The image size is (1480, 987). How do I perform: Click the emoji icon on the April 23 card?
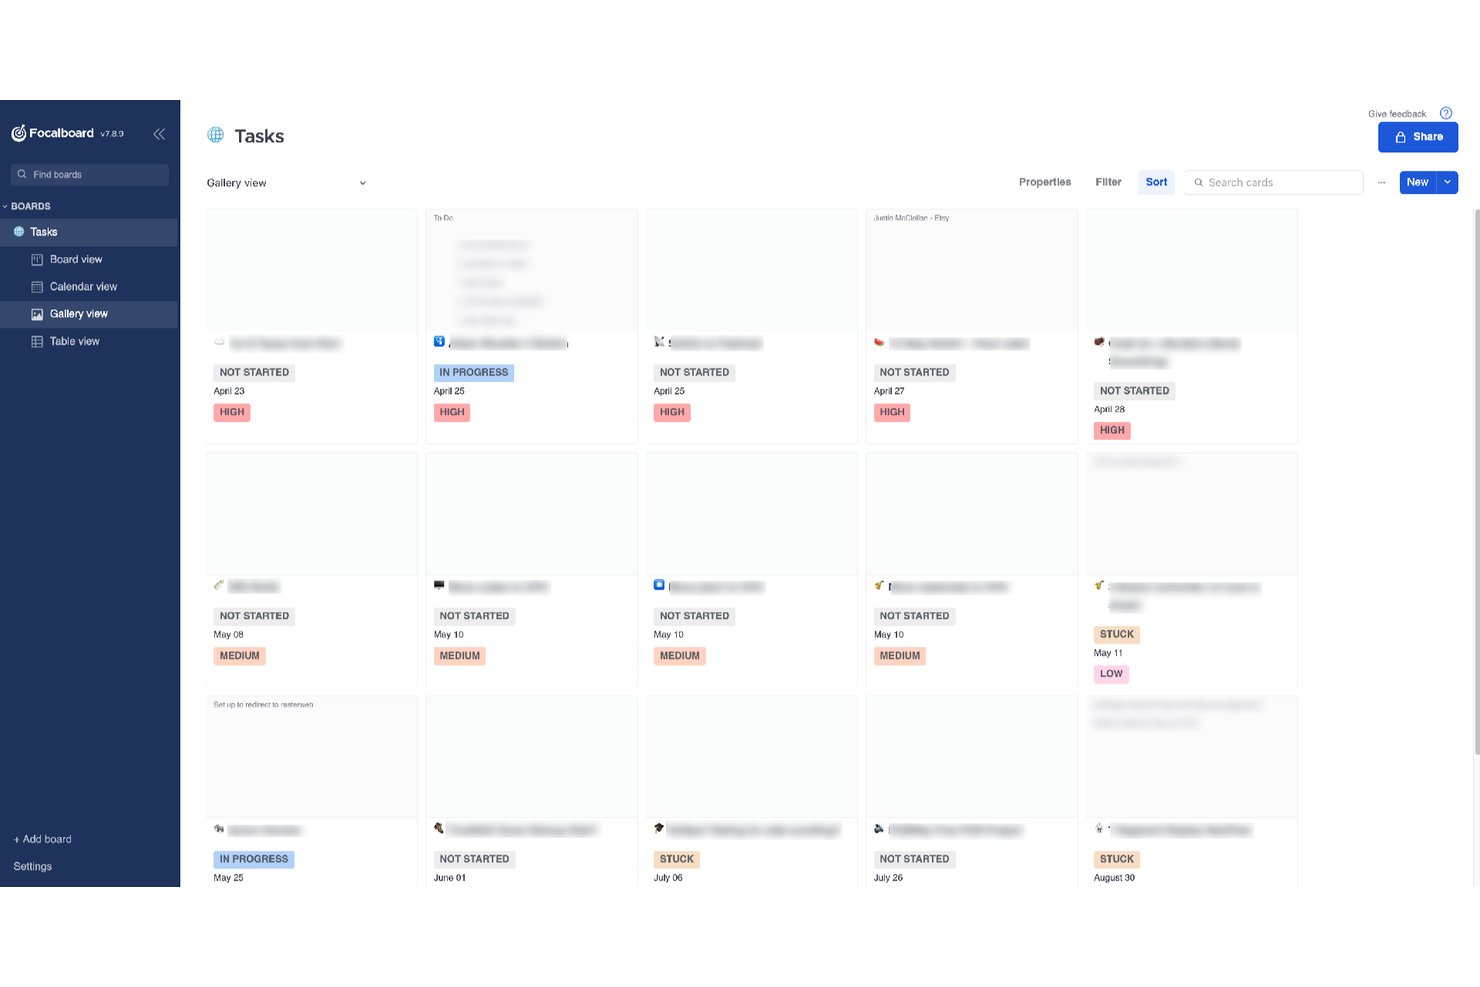point(219,342)
